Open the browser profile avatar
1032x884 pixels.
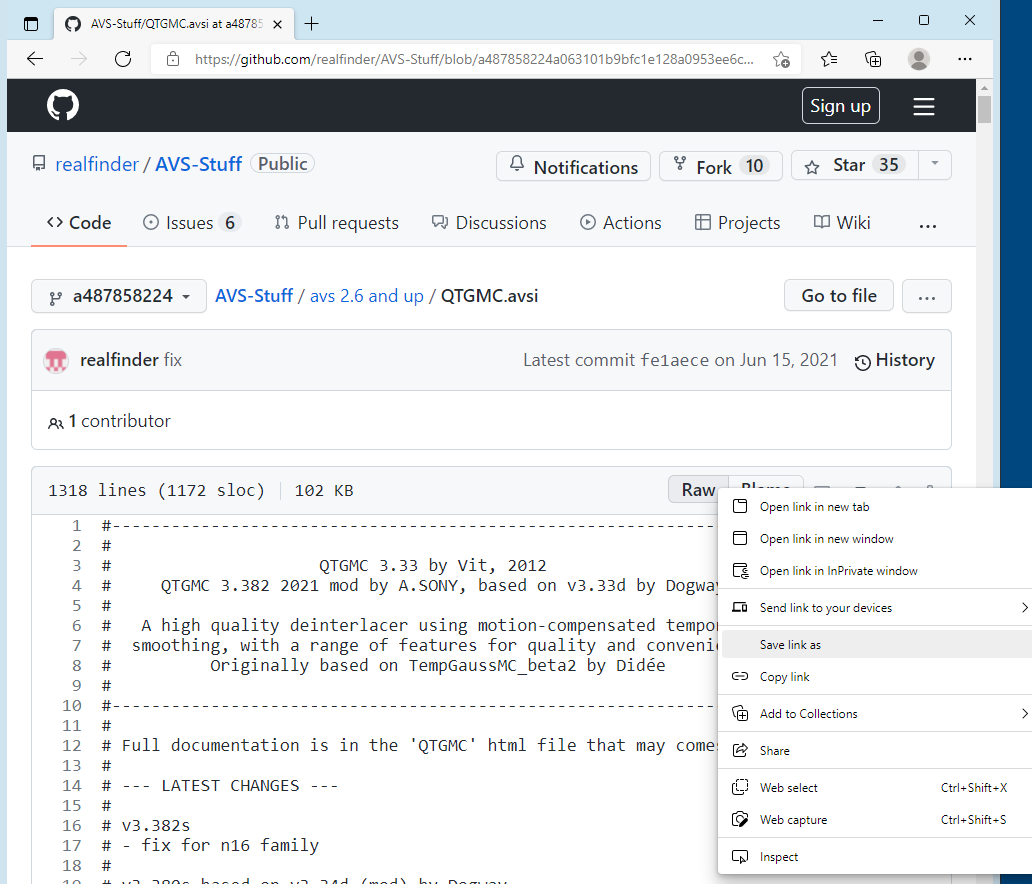(919, 59)
